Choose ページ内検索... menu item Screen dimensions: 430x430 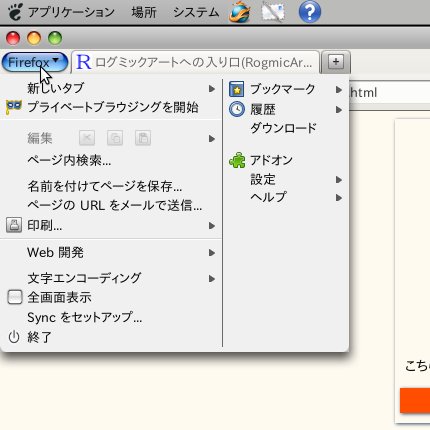click(x=111, y=161)
